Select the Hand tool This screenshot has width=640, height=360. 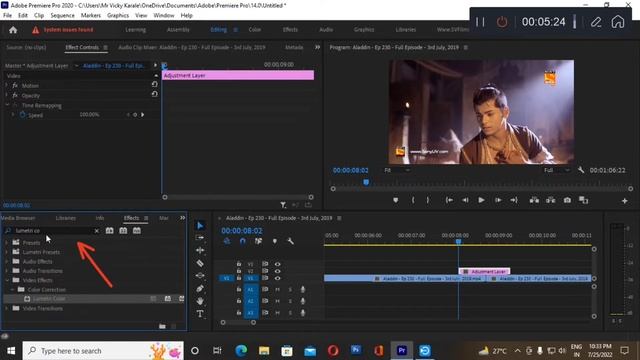pyautogui.click(x=200, y=301)
